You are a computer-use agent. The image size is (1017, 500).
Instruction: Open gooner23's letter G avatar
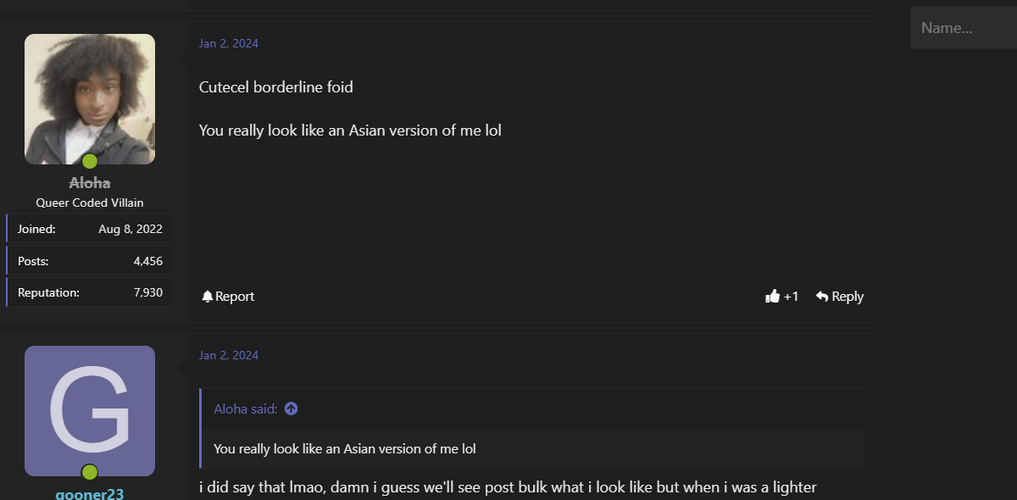90,411
